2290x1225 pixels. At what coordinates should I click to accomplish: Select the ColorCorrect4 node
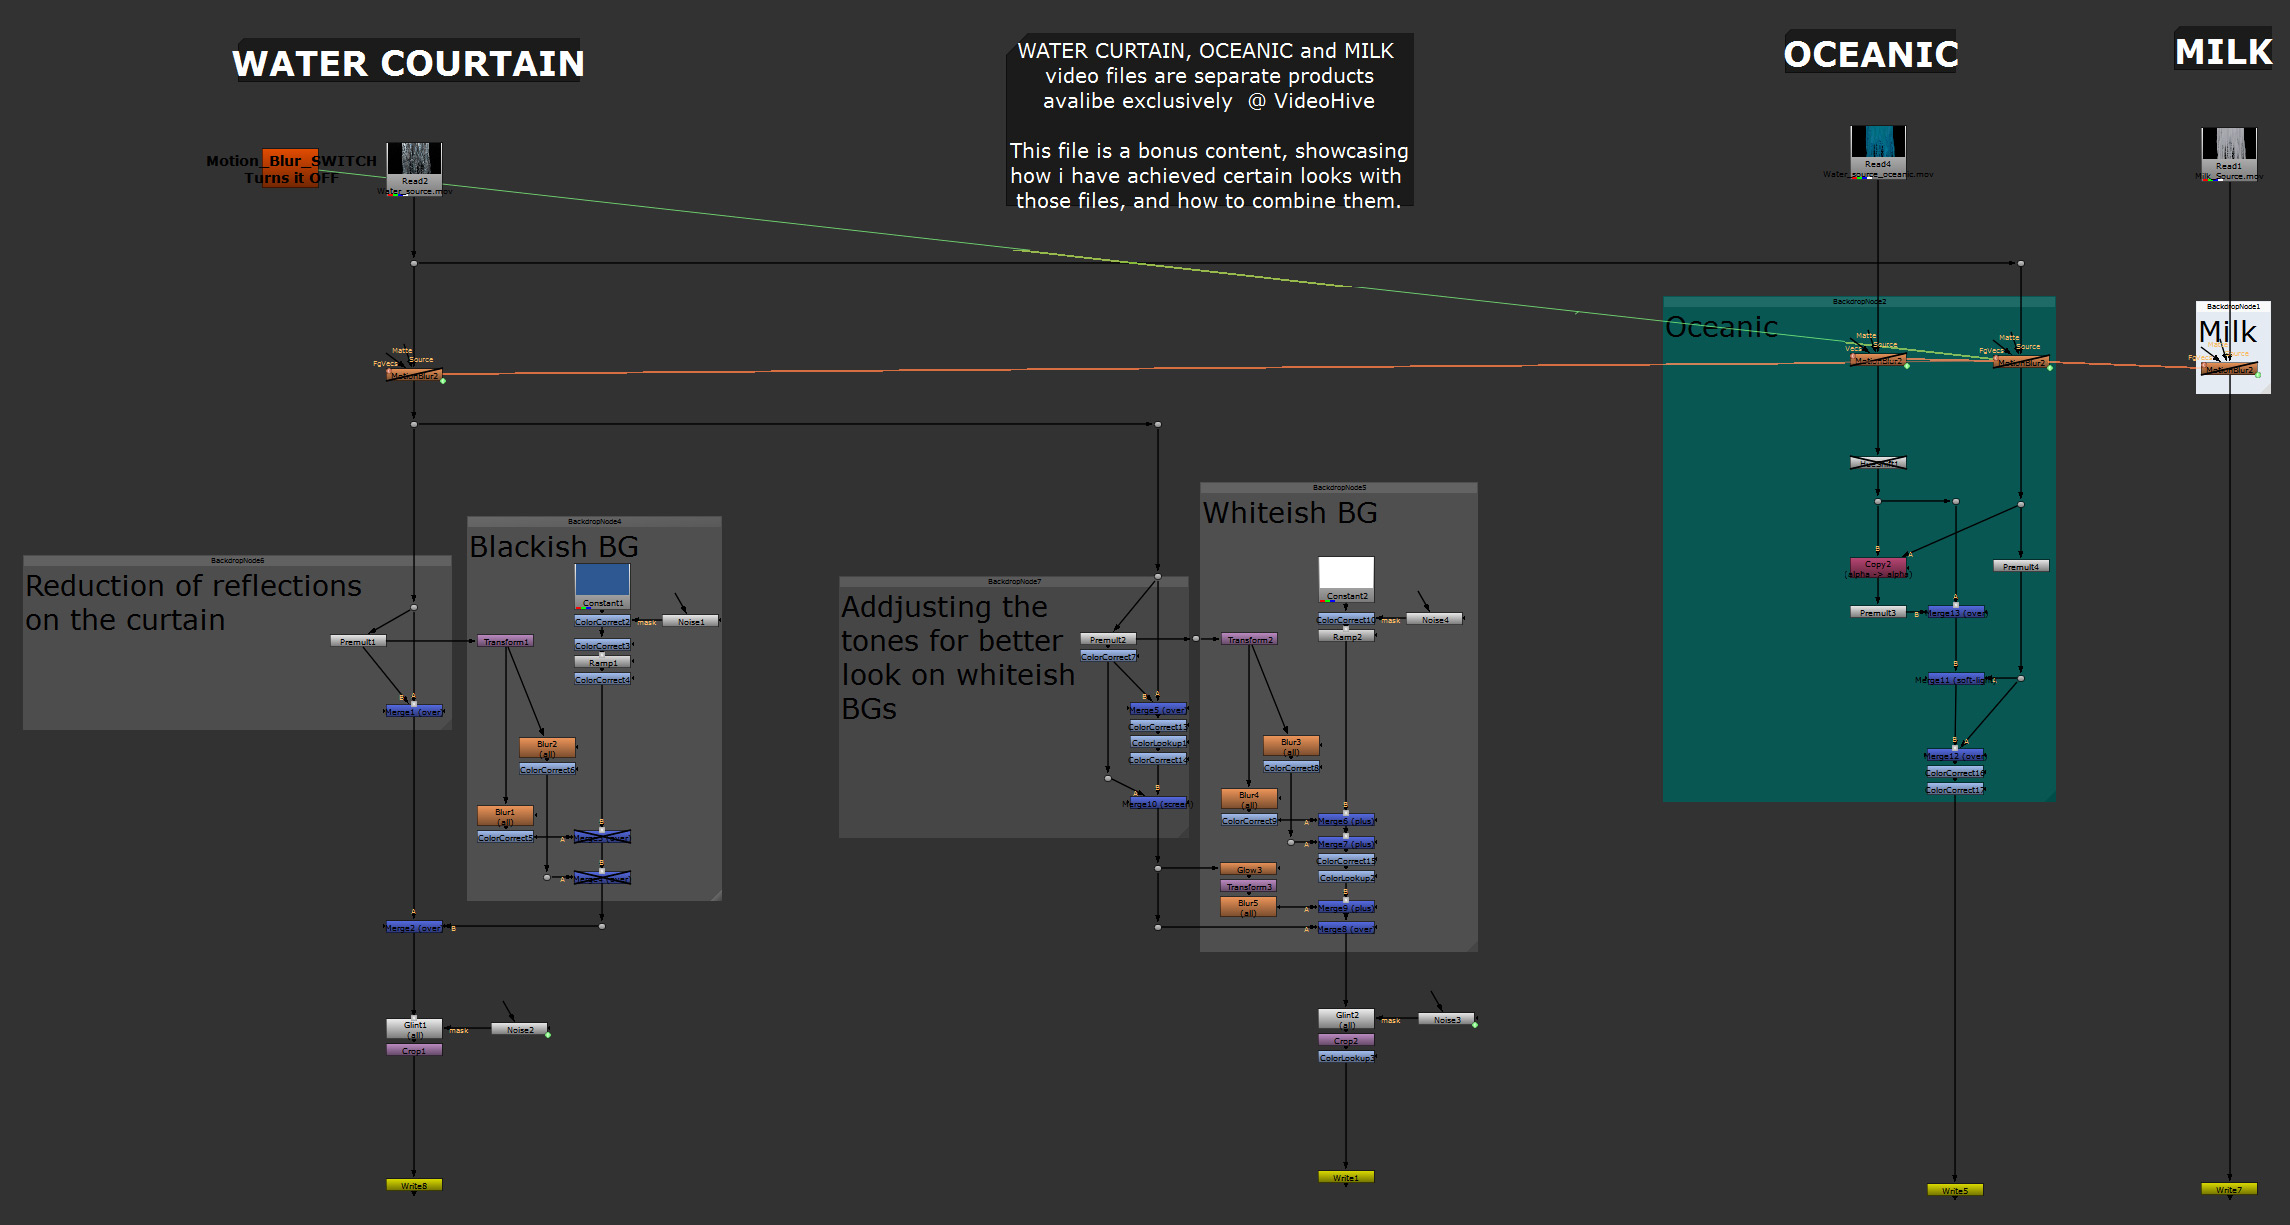(602, 679)
